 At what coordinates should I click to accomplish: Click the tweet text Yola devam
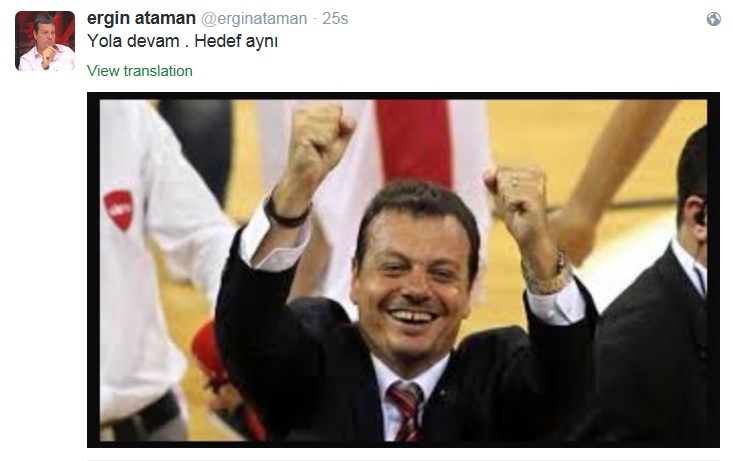(x=133, y=41)
